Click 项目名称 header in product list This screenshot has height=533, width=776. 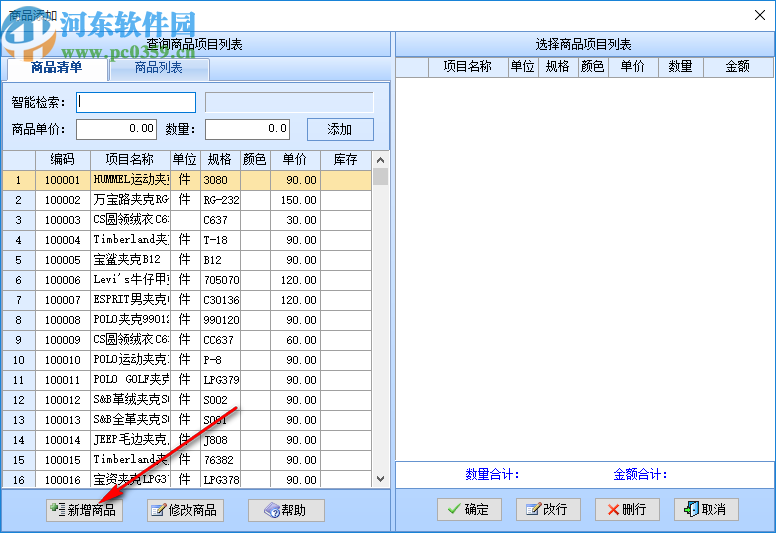tap(130, 159)
